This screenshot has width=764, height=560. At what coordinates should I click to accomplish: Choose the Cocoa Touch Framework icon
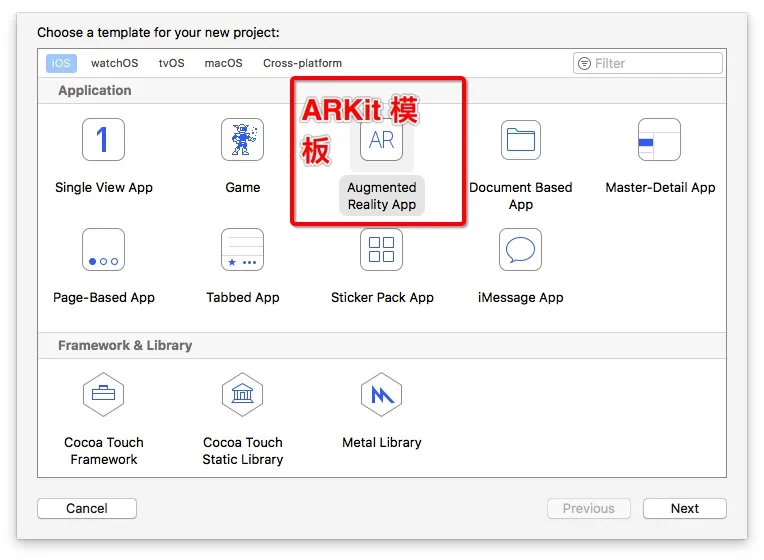tap(103, 395)
